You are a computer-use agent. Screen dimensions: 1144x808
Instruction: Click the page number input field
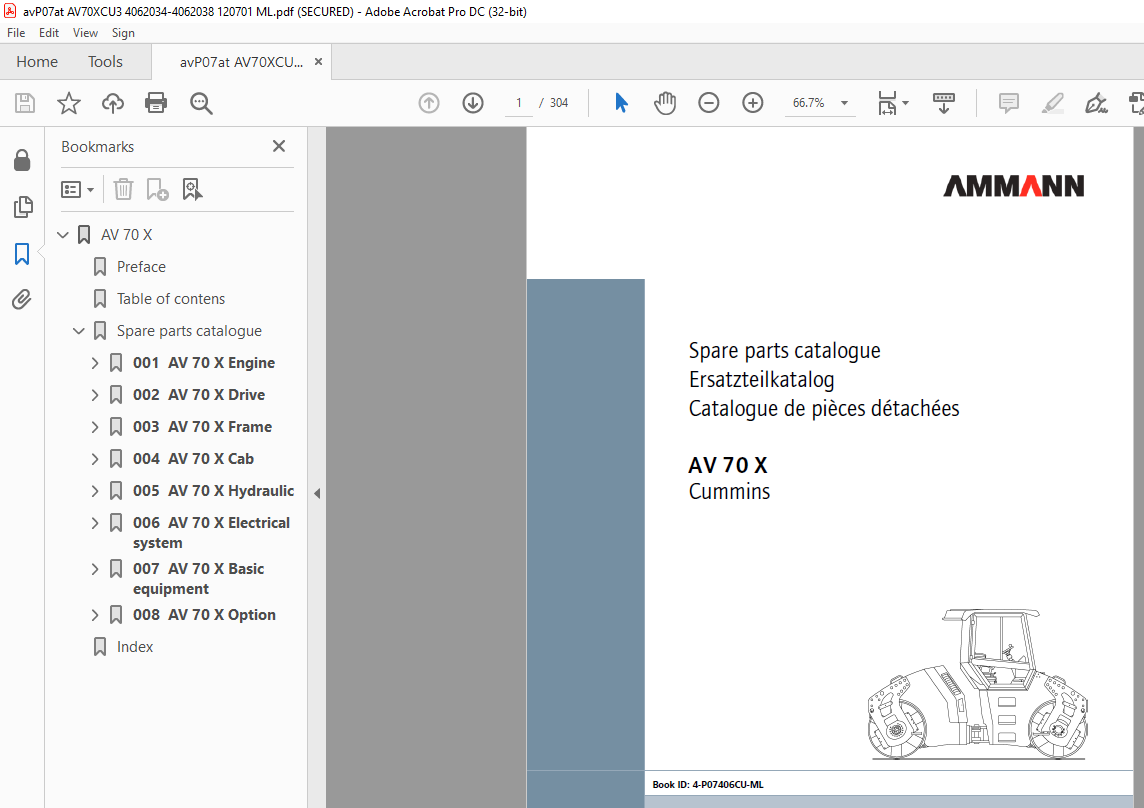pos(519,103)
